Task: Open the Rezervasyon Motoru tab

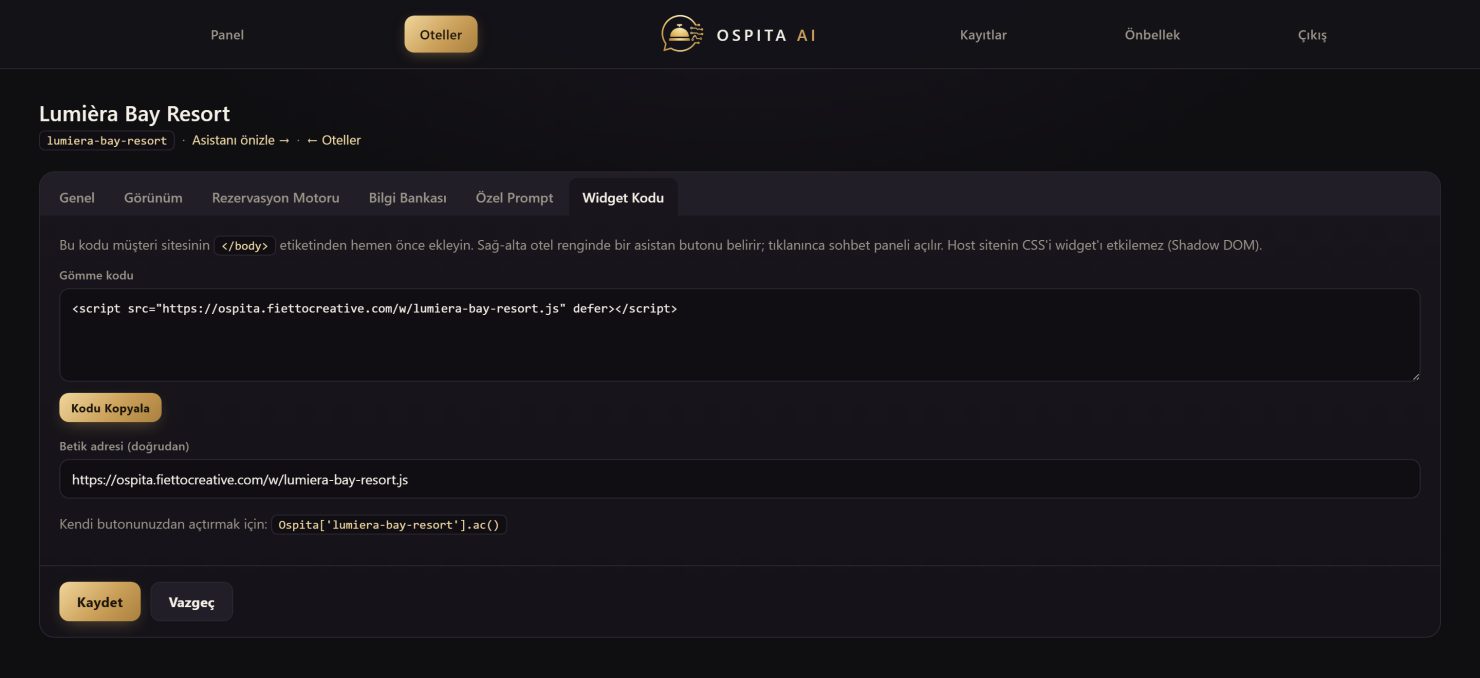Action: [275, 198]
